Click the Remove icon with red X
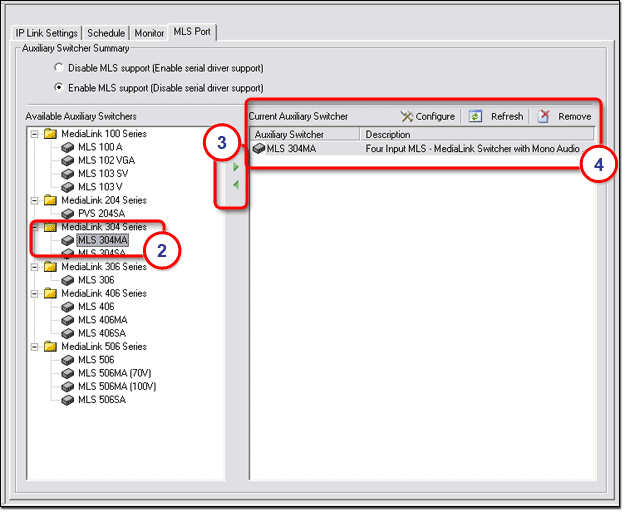The width and height of the screenshot is (630, 513). (x=543, y=116)
